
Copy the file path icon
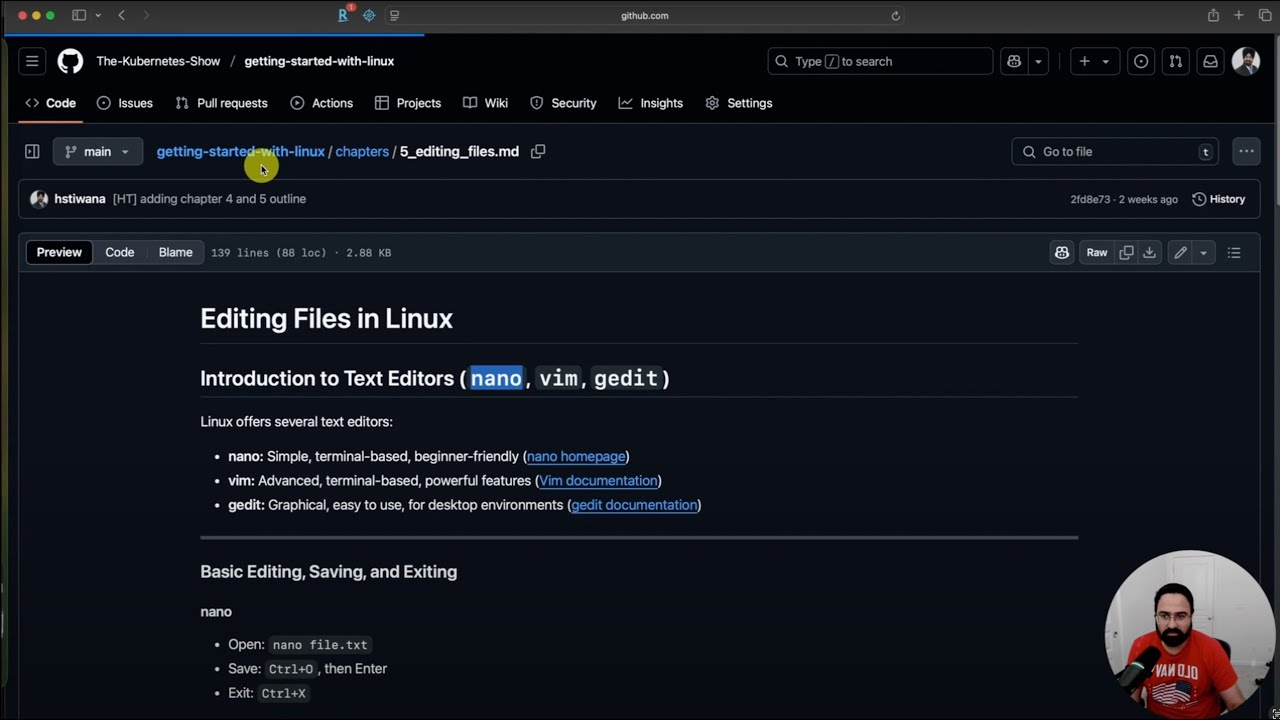click(538, 152)
